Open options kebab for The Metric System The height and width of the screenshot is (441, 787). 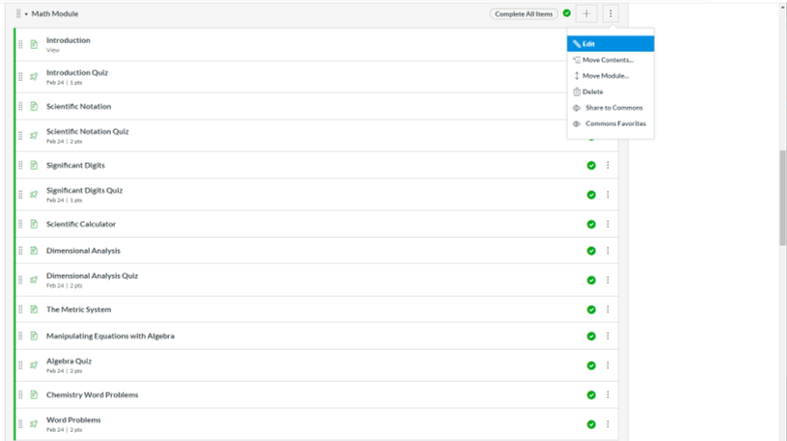coord(607,310)
